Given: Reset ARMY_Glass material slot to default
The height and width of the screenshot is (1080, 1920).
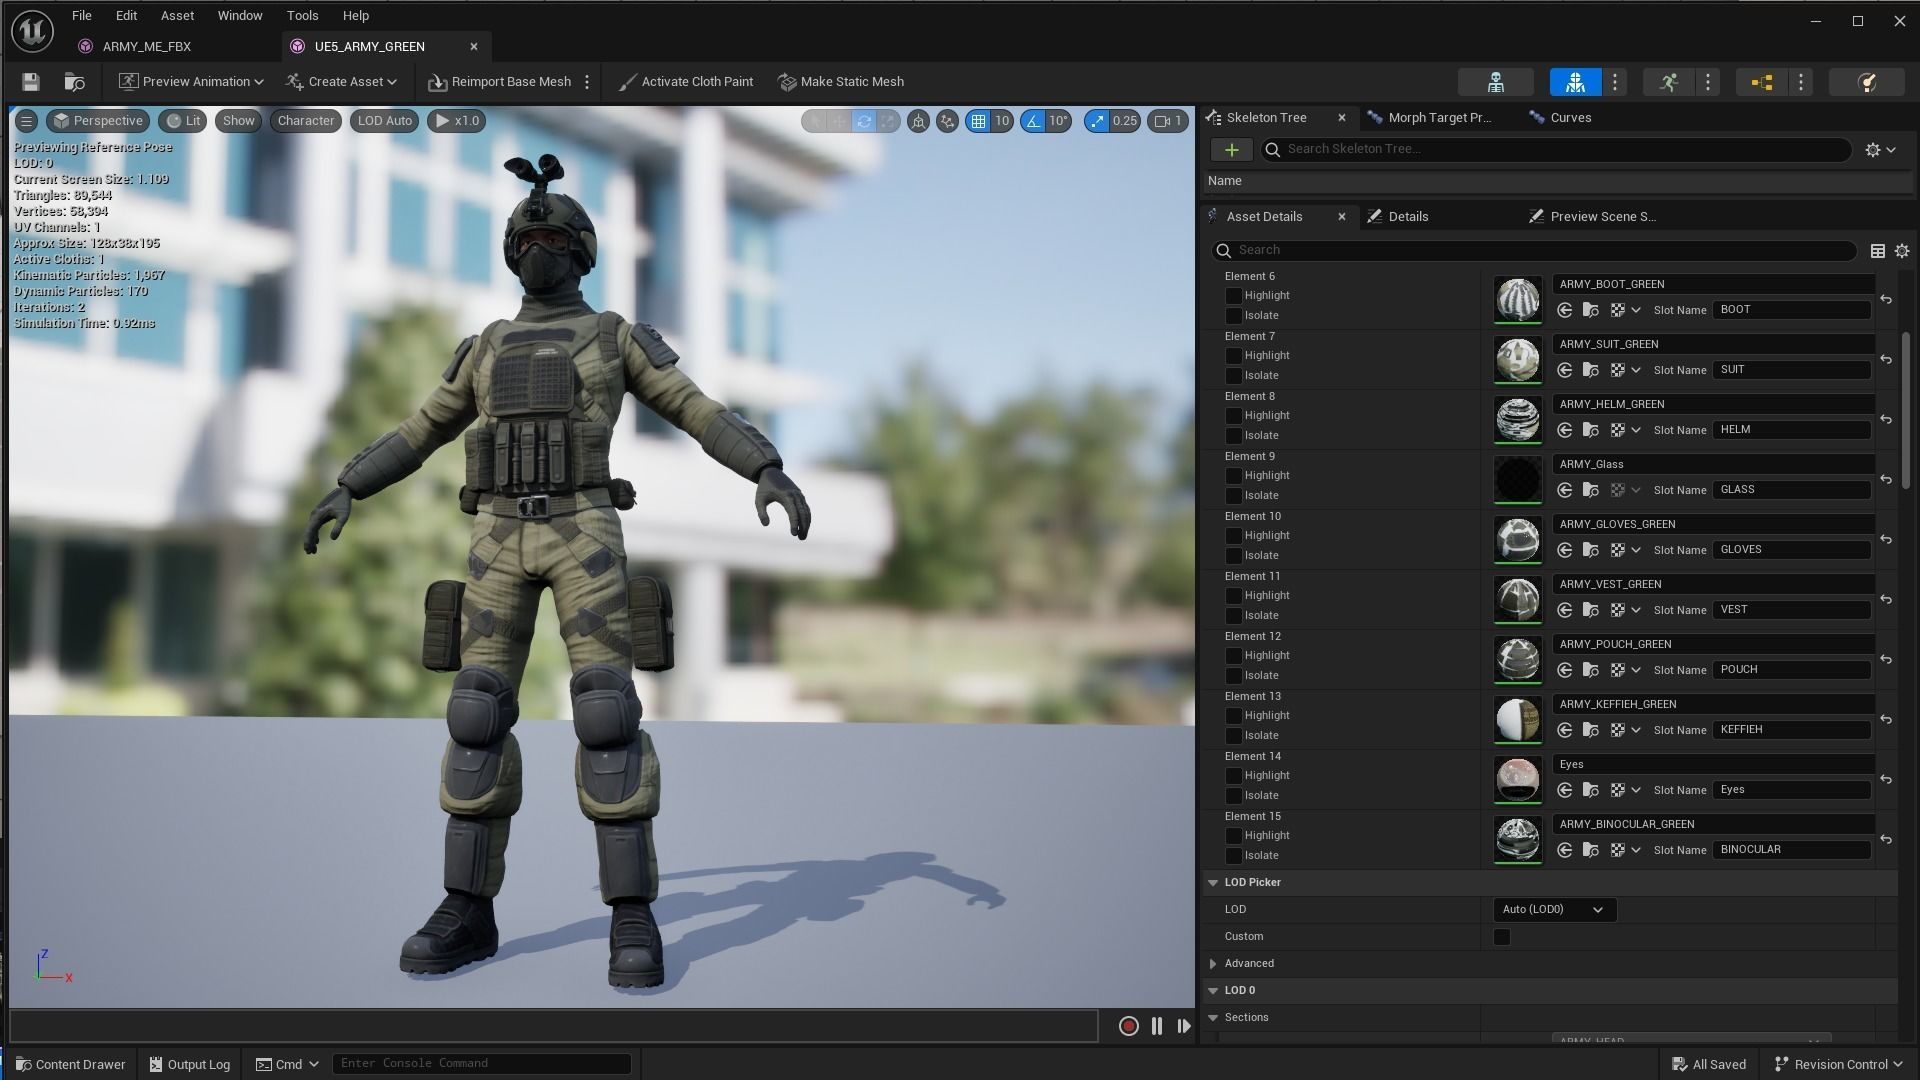Looking at the screenshot, I should coord(1886,479).
